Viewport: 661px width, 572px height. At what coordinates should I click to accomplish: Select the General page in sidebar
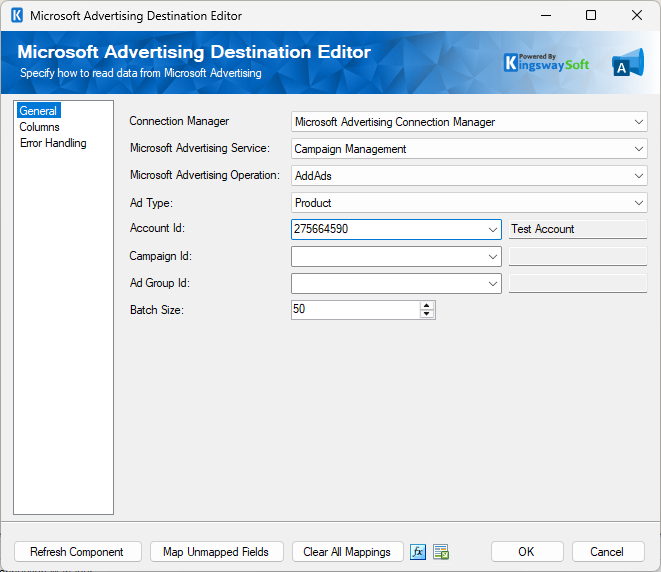coord(38,111)
